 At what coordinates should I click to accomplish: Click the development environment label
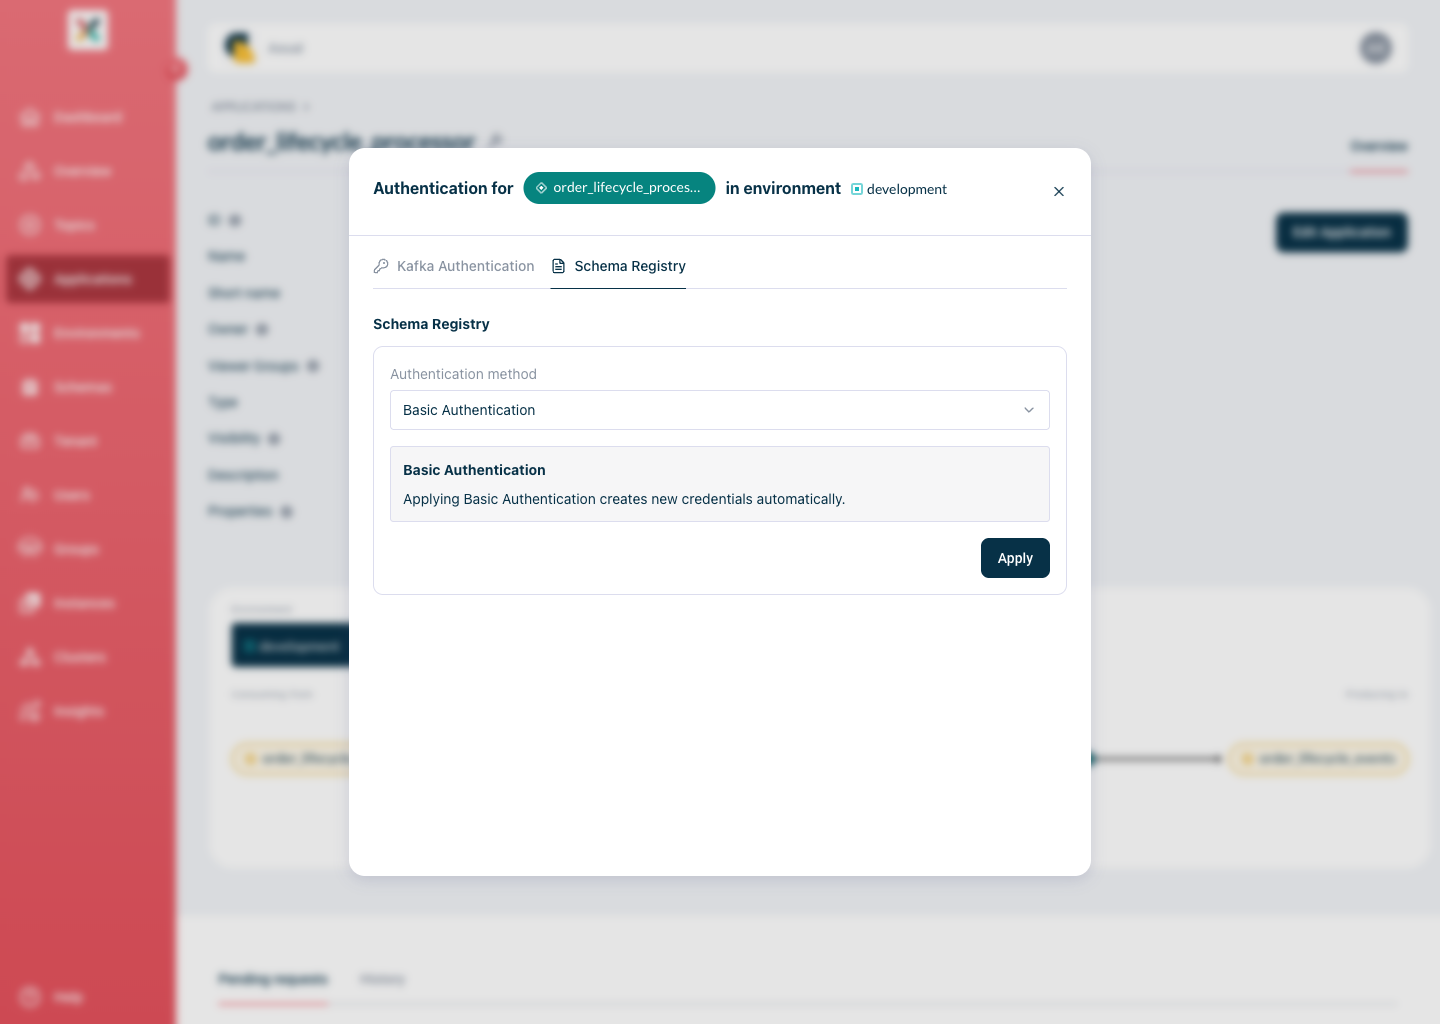pos(899,189)
